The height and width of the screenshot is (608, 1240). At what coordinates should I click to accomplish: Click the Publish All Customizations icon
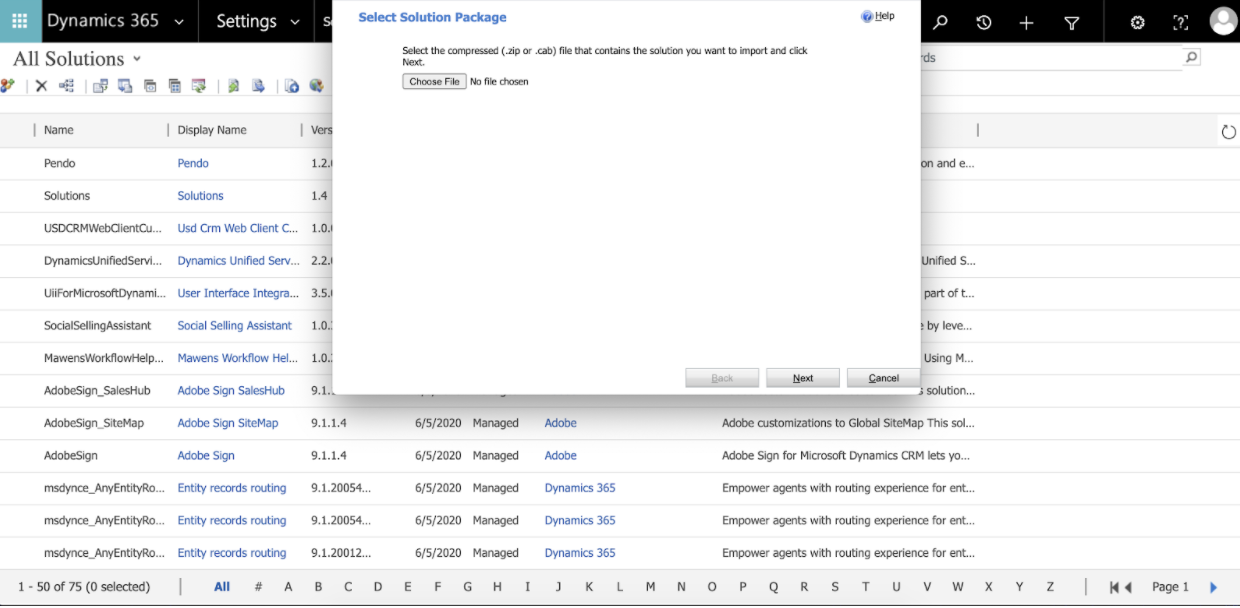pos(292,86)
